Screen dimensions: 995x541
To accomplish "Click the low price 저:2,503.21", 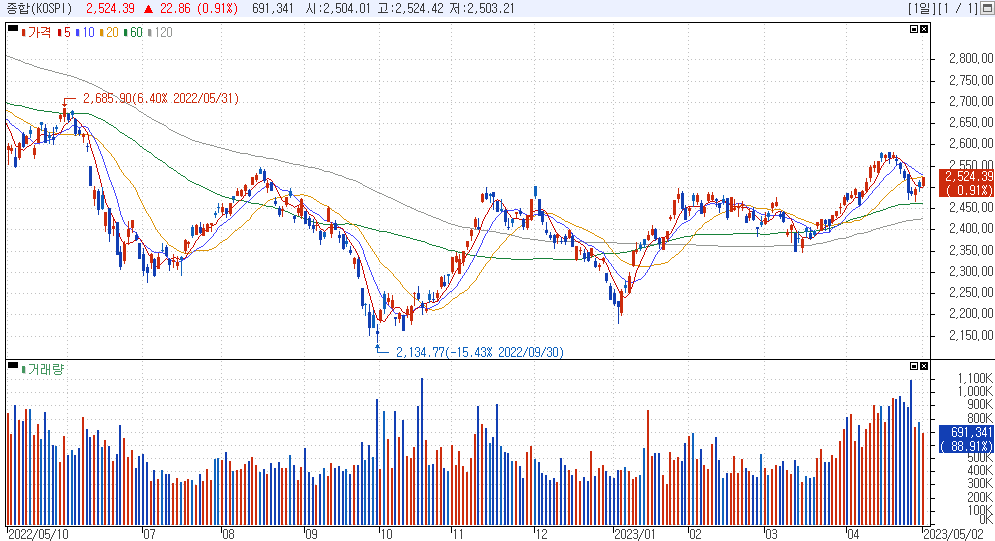I will point(482,8).
